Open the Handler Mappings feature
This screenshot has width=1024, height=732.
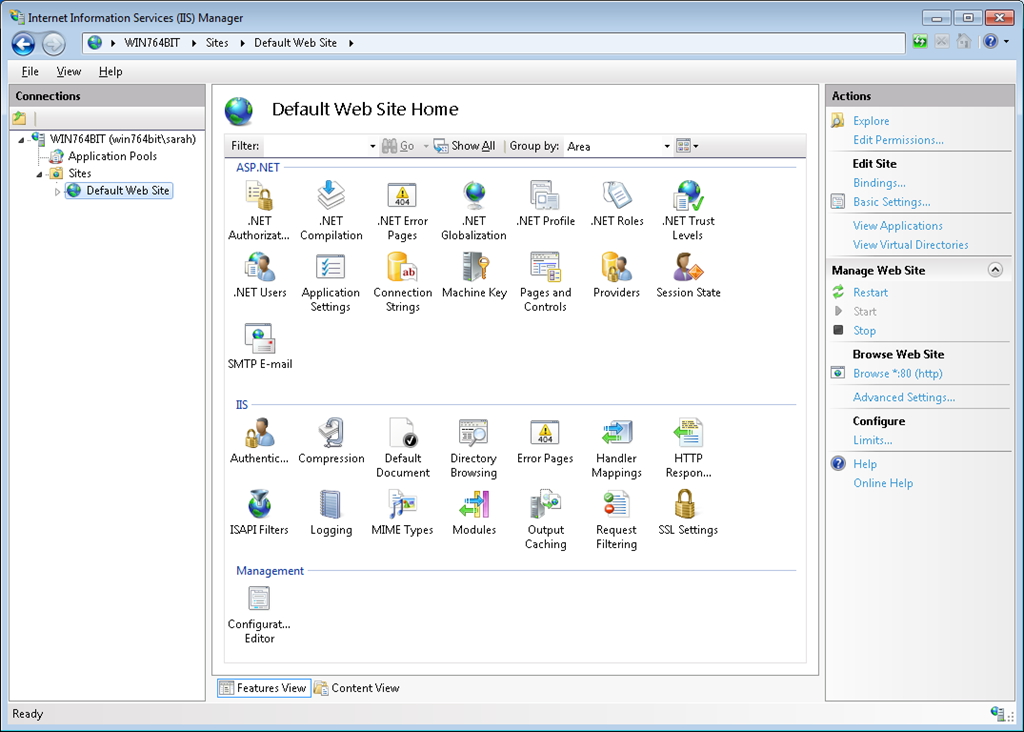click(x=616, y=448)
